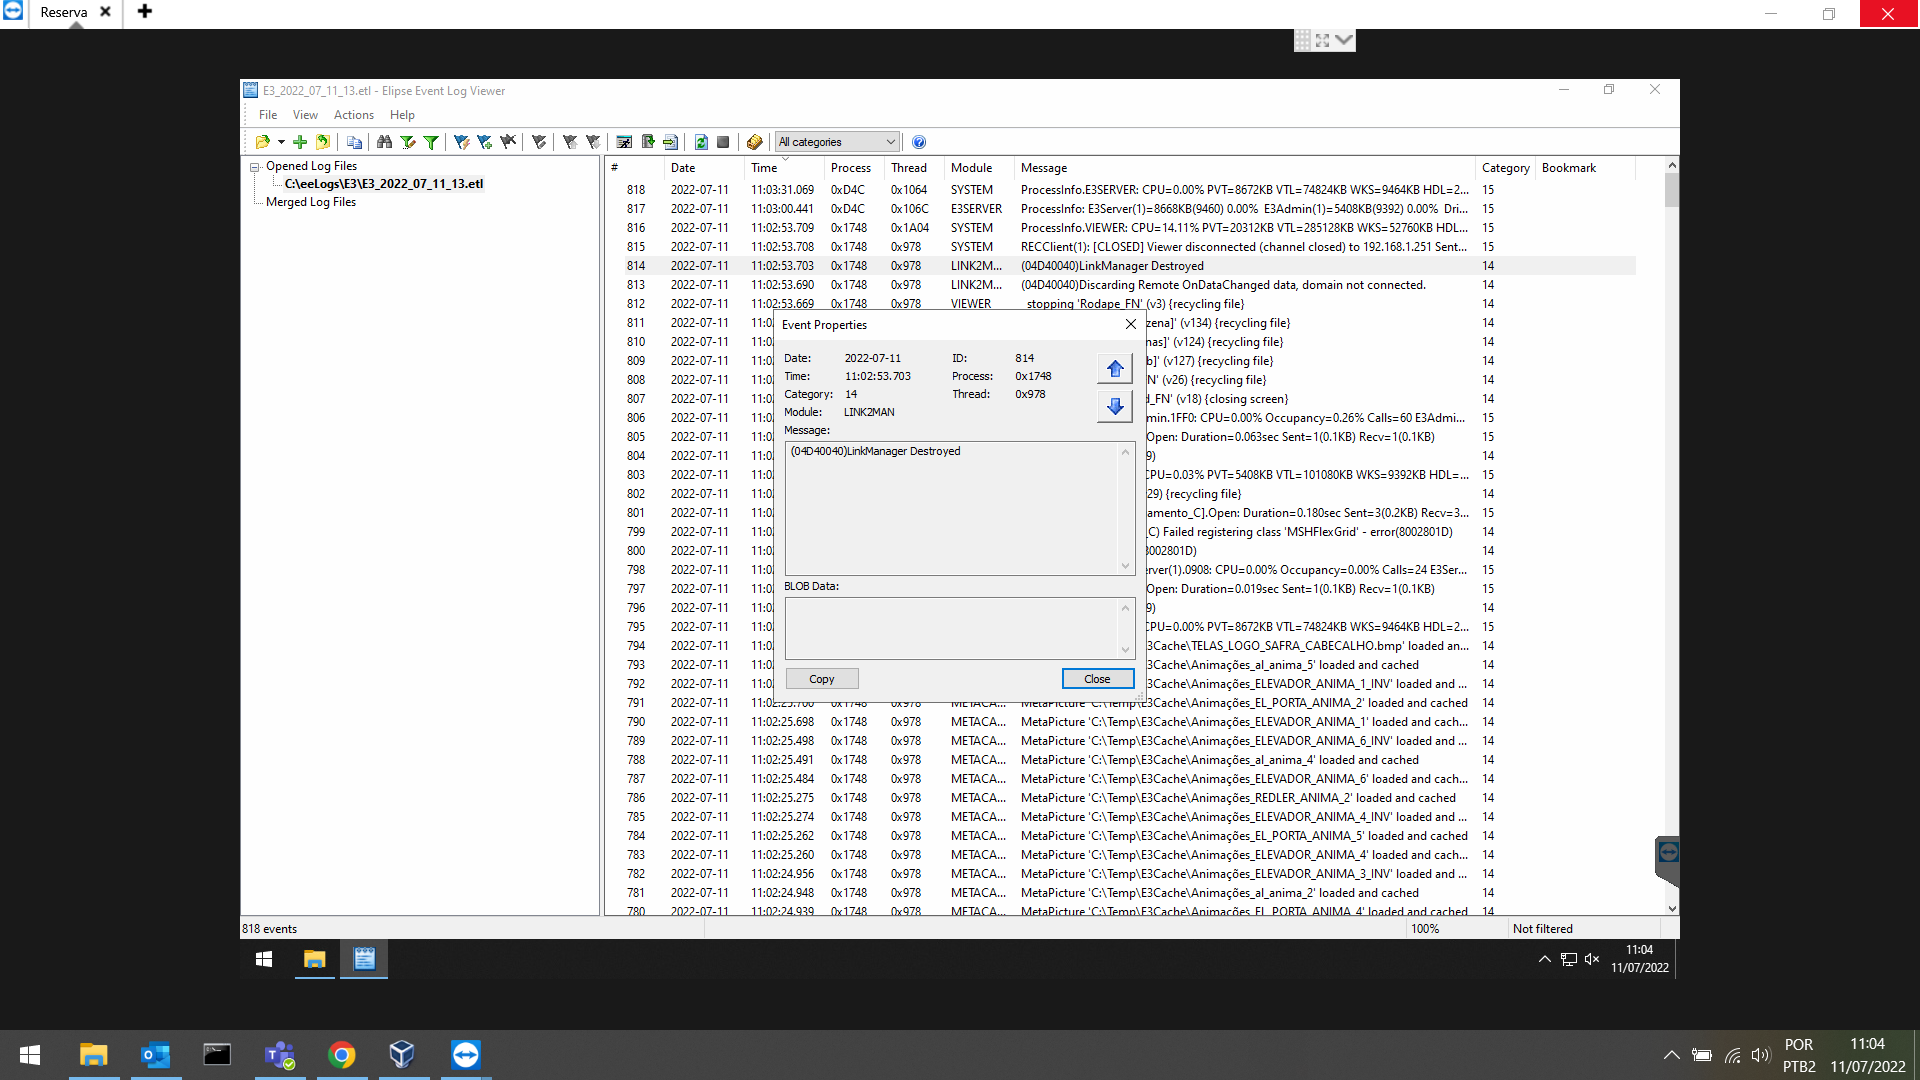
Task: Click the Close button in dialog
Action: (x=1097, y=679)
